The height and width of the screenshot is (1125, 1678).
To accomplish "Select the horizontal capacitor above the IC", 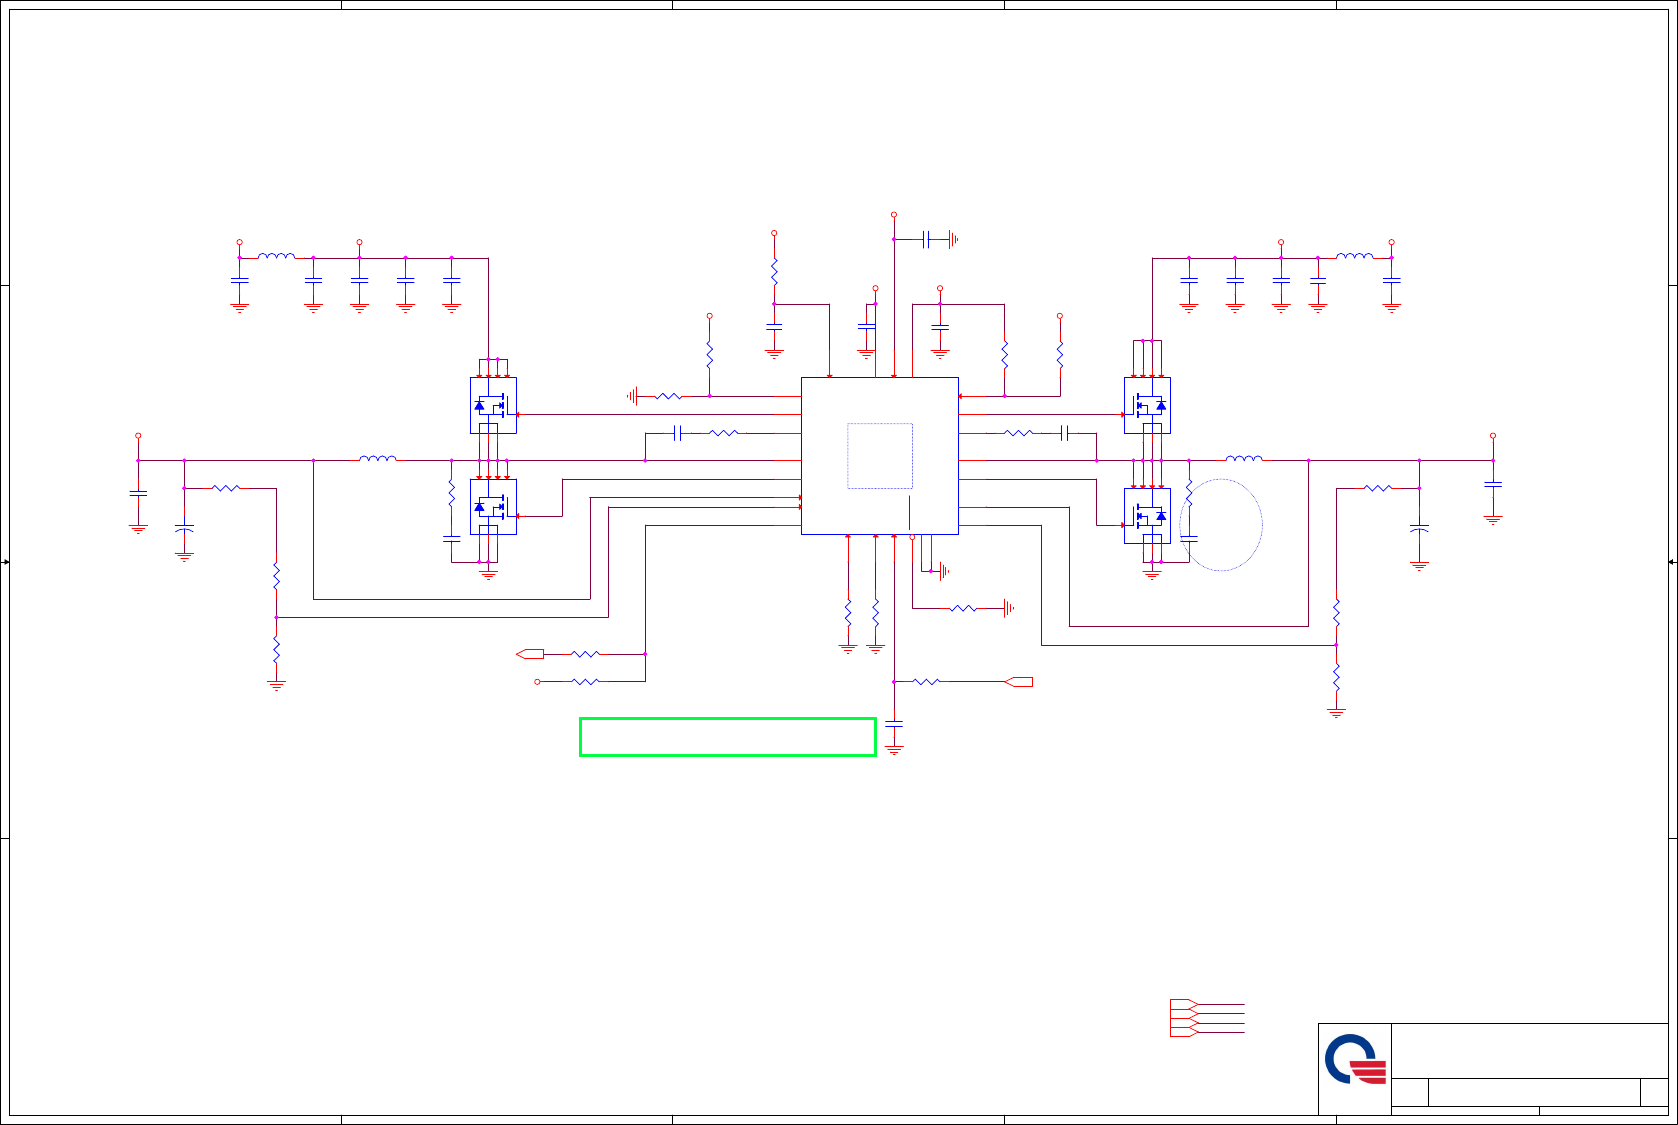I will coord(927,239).
